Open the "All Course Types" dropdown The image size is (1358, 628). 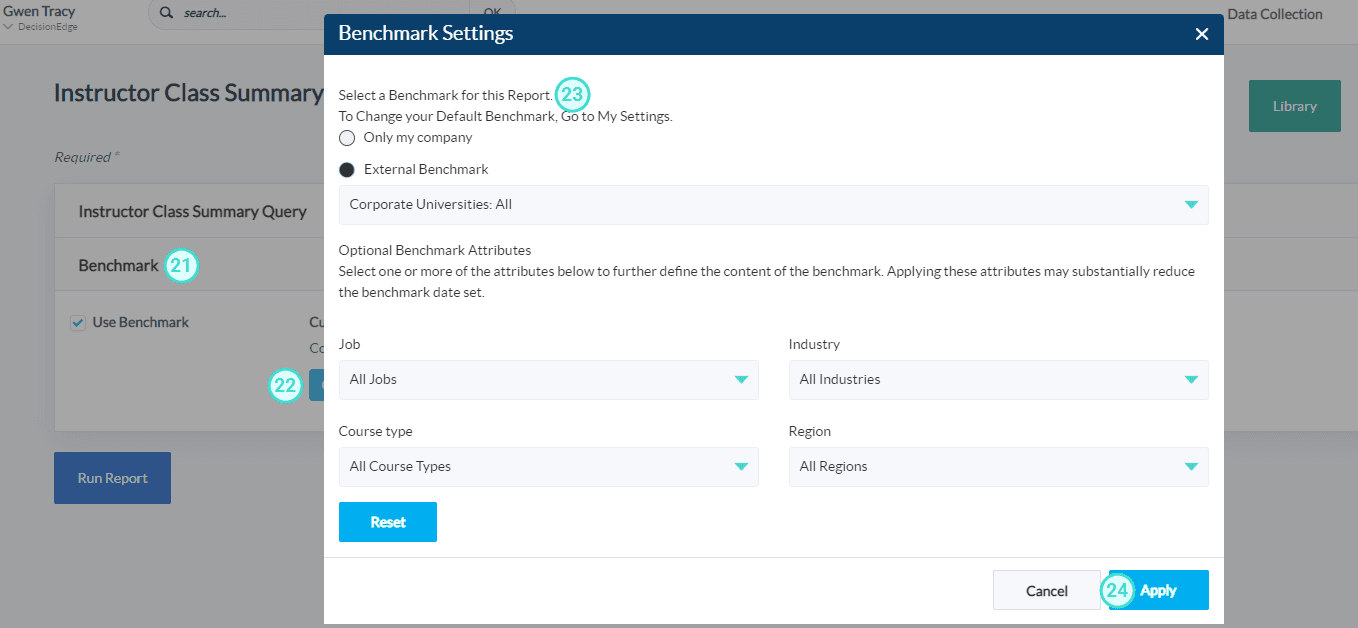click(740, 466)
